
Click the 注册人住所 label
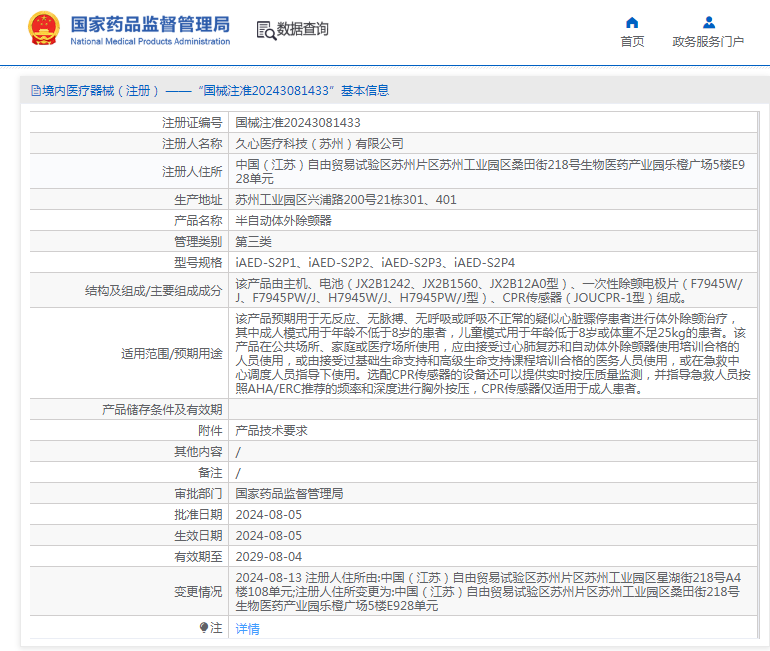192,171
